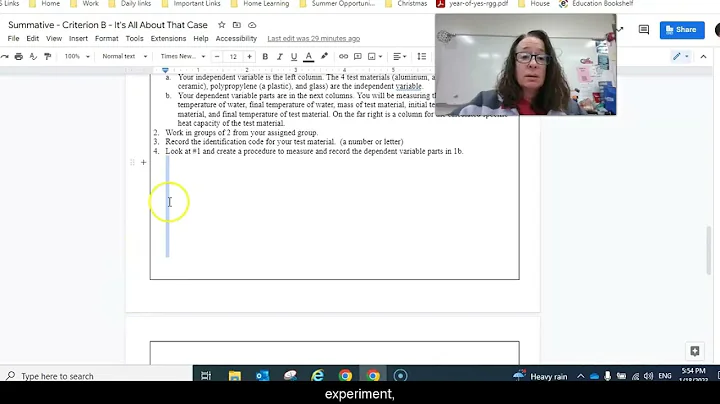Open the Insert image dropdown
The height and width of the screenshot is (404, 720).
point(375,56)
